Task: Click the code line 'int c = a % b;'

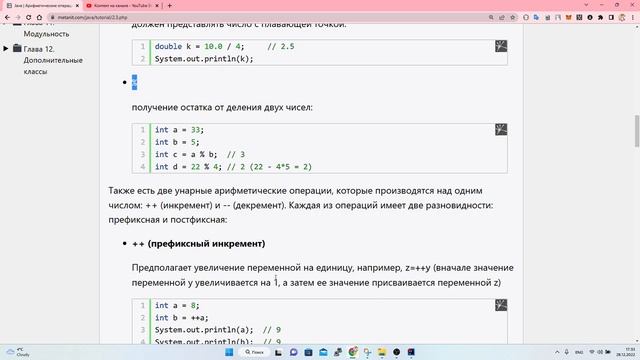Action: click(x=186, y=154)
